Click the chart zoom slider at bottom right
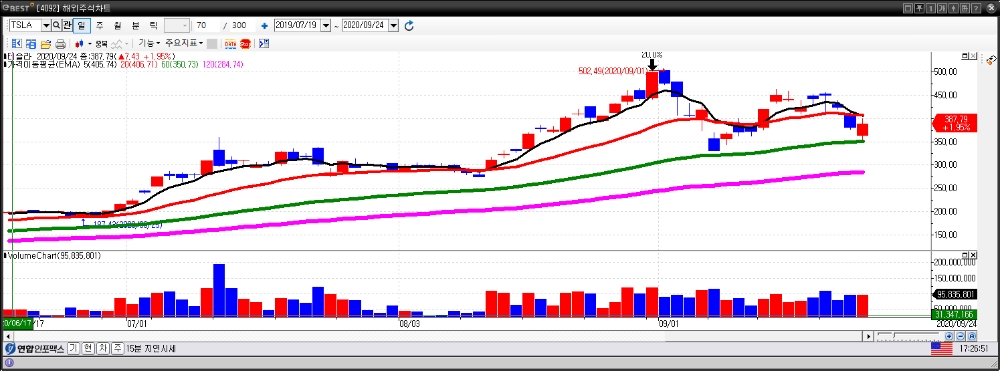The height and width of the screenshot is (371, 1000). 909,335
